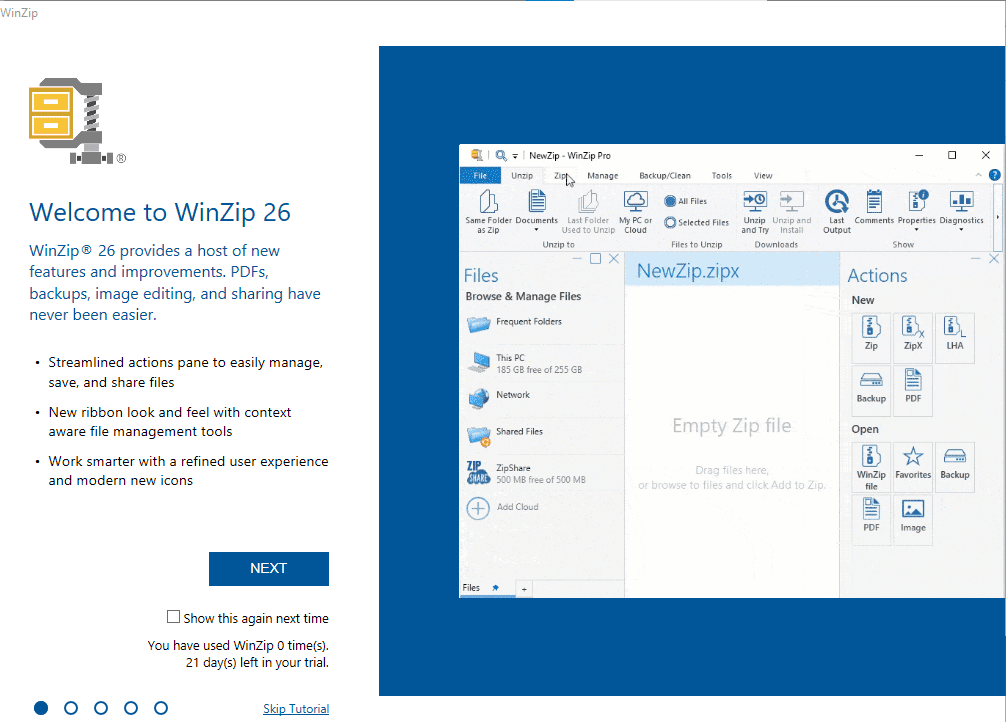Select the All Files radio option
This screenshot has height=722, width=1006.
pos(685,201)
